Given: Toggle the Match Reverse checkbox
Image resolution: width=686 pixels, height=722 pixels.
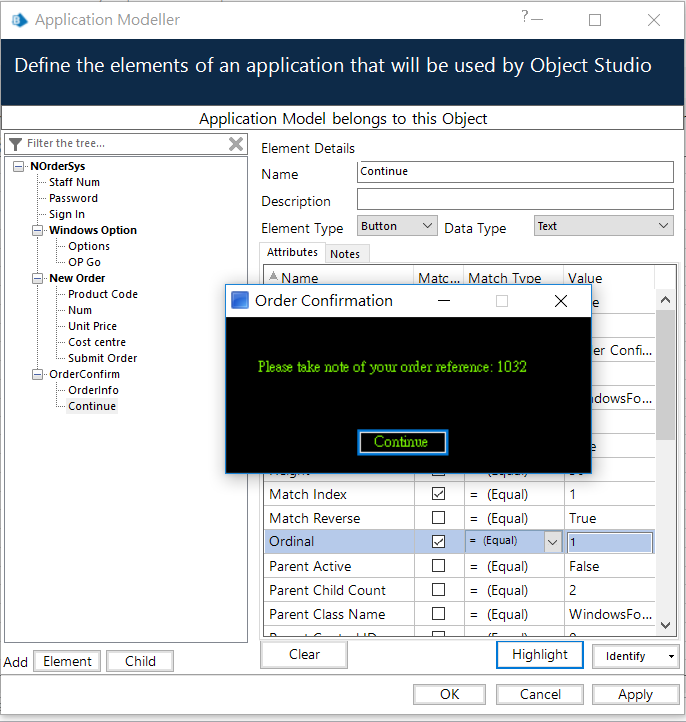Looking at the screenshot, I should tap(438, 518).
